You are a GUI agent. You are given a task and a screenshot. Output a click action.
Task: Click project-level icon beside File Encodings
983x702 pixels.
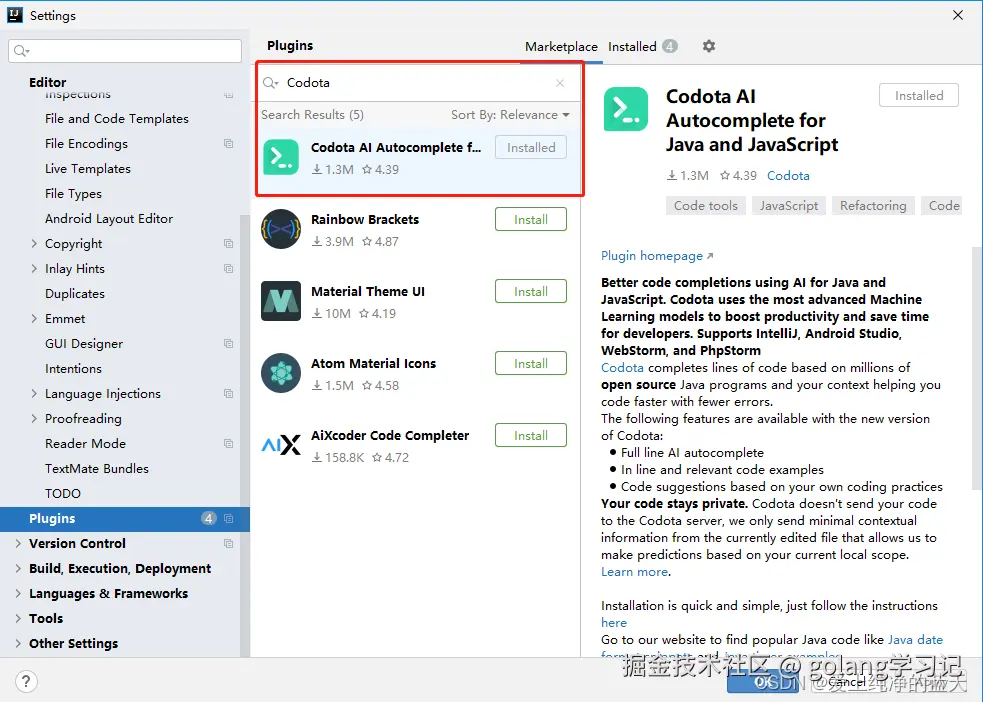tap(228, 144)
